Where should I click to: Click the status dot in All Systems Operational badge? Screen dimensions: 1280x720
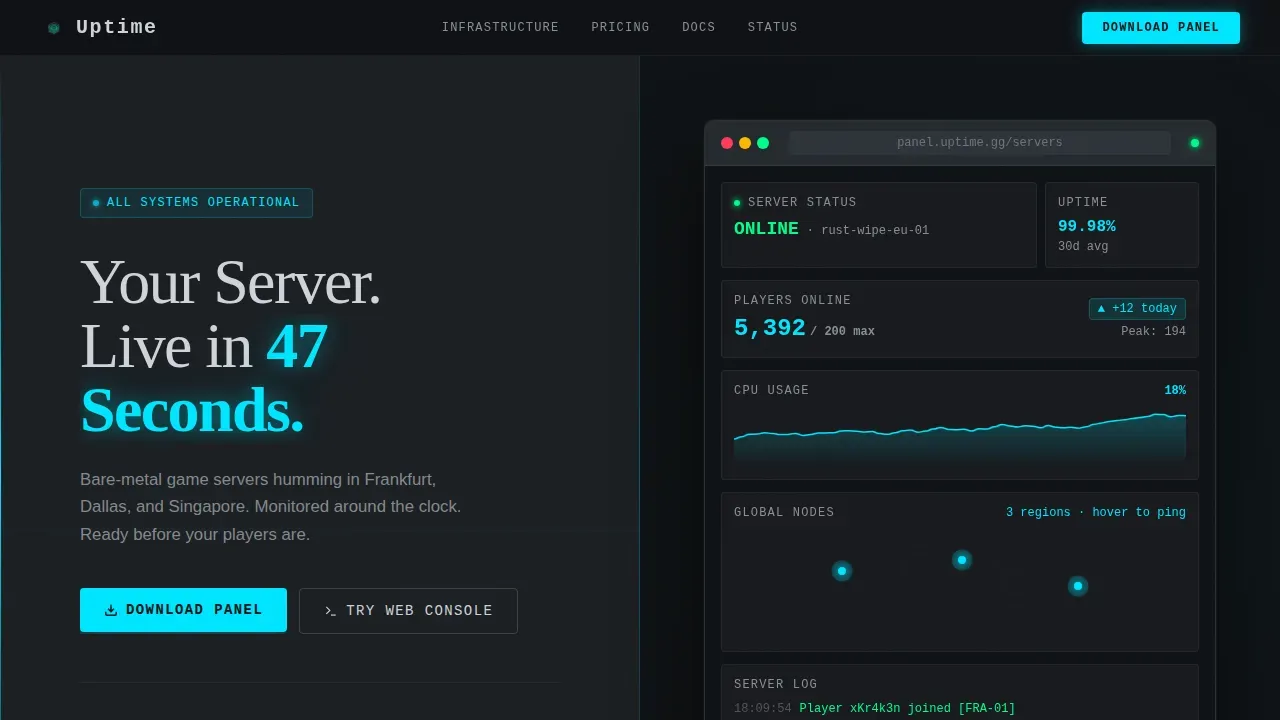[96, 203]
